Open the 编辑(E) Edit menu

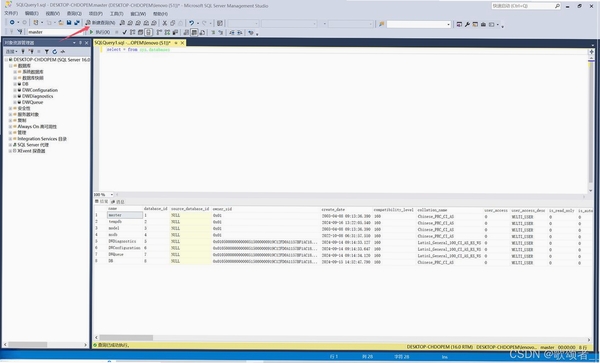point(32,13)
